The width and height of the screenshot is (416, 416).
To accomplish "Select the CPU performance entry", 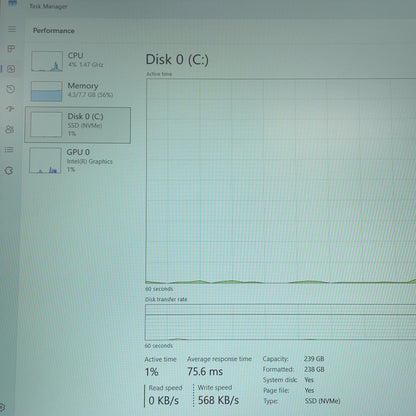I will (x=78, y=61).
